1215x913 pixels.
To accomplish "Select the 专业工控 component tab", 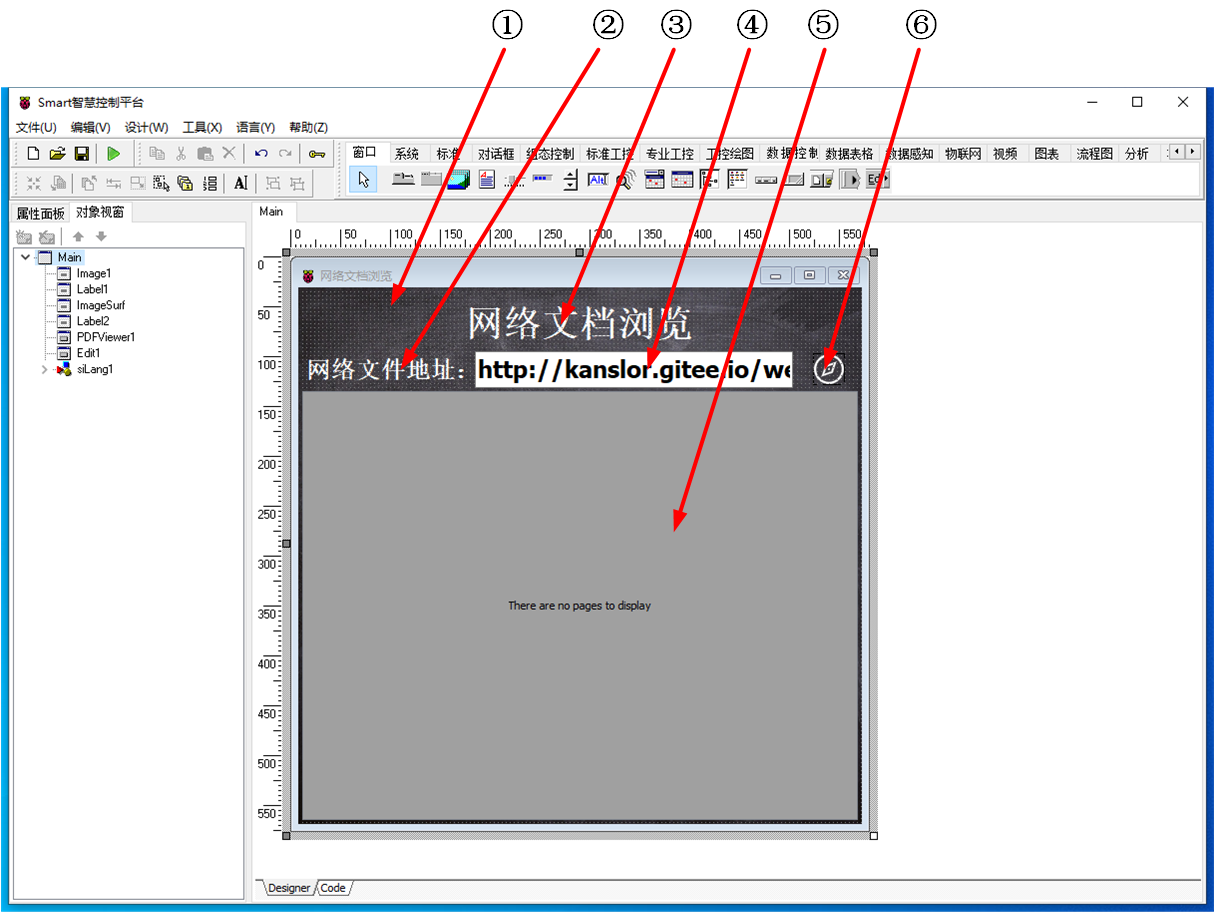I will coord(669,154).
